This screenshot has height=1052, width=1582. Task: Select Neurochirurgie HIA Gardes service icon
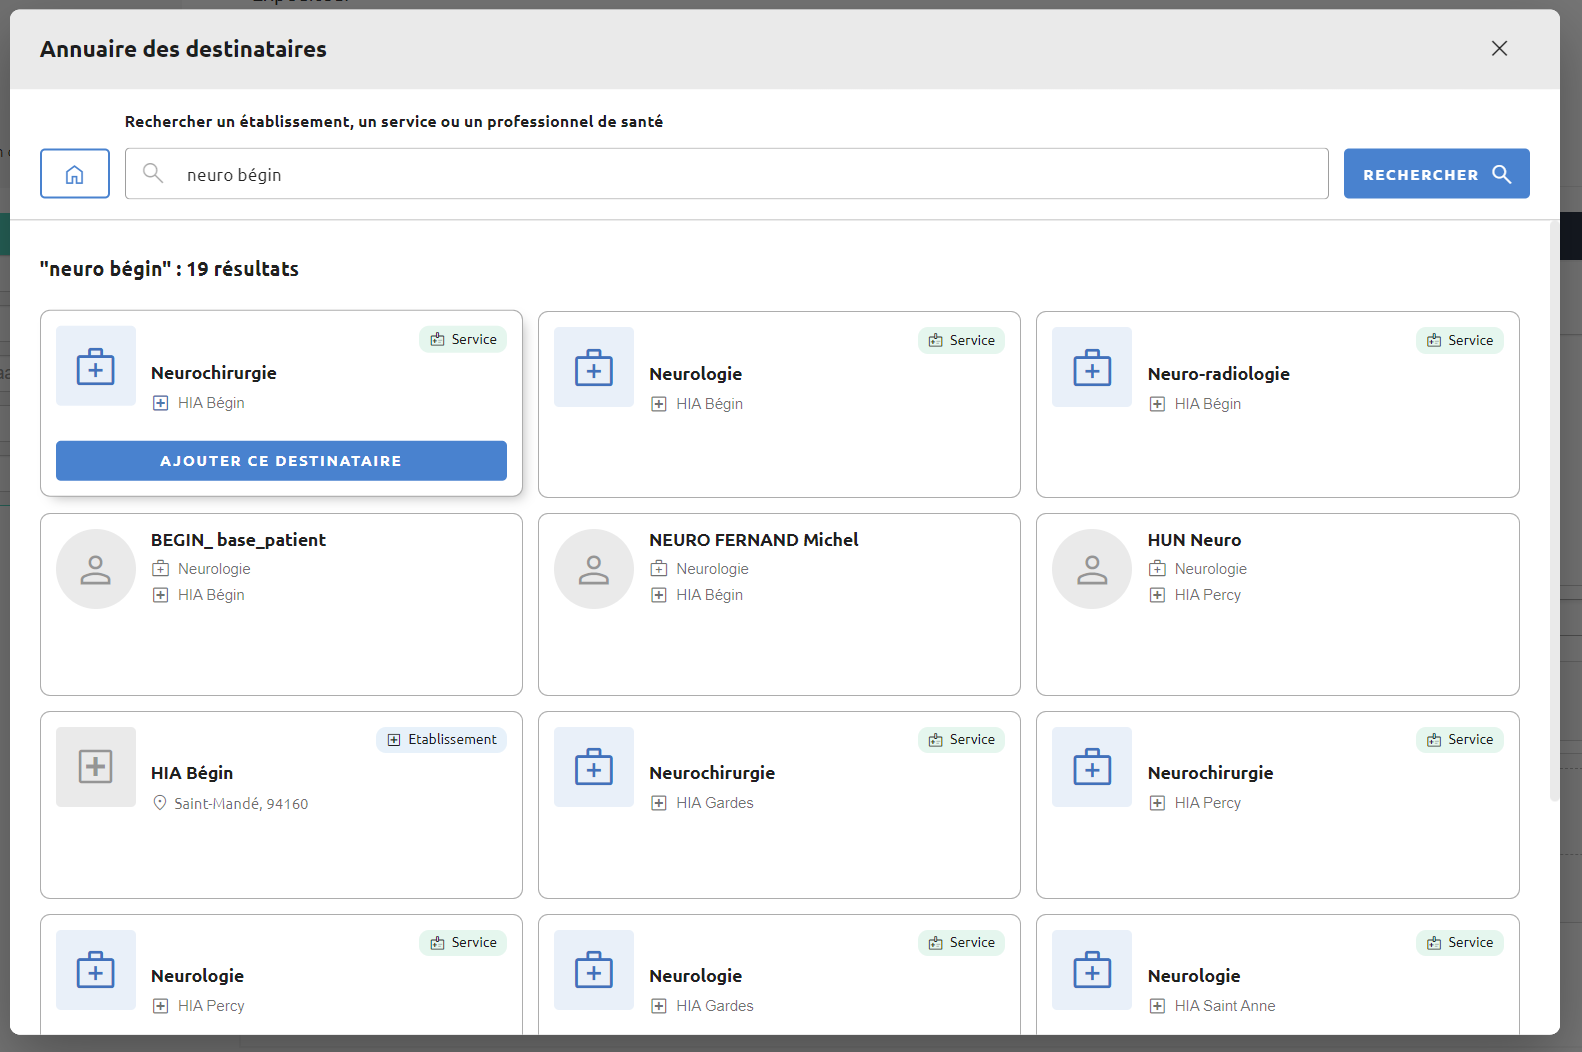(x=594, y=767)
